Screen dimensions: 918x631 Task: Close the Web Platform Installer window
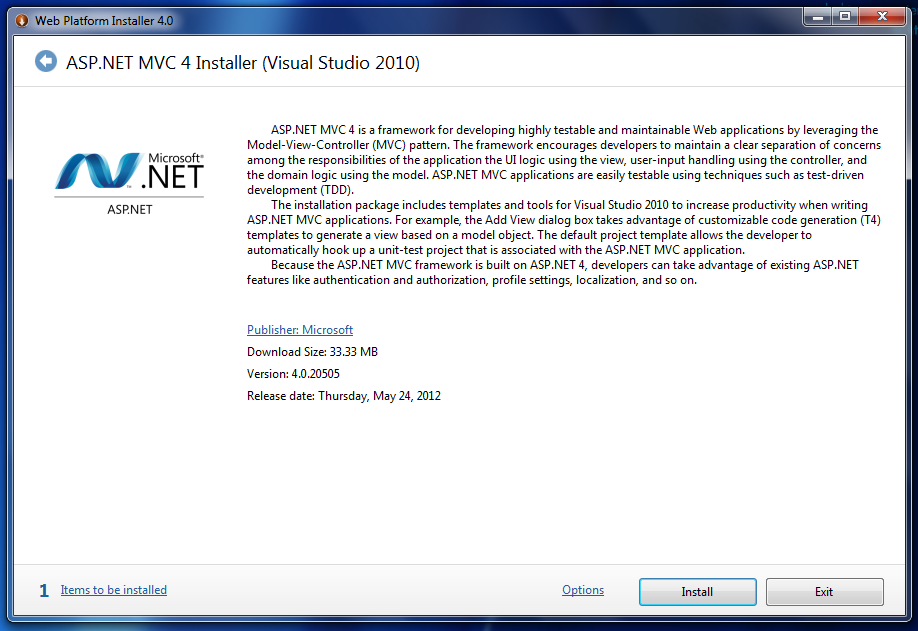883,17
